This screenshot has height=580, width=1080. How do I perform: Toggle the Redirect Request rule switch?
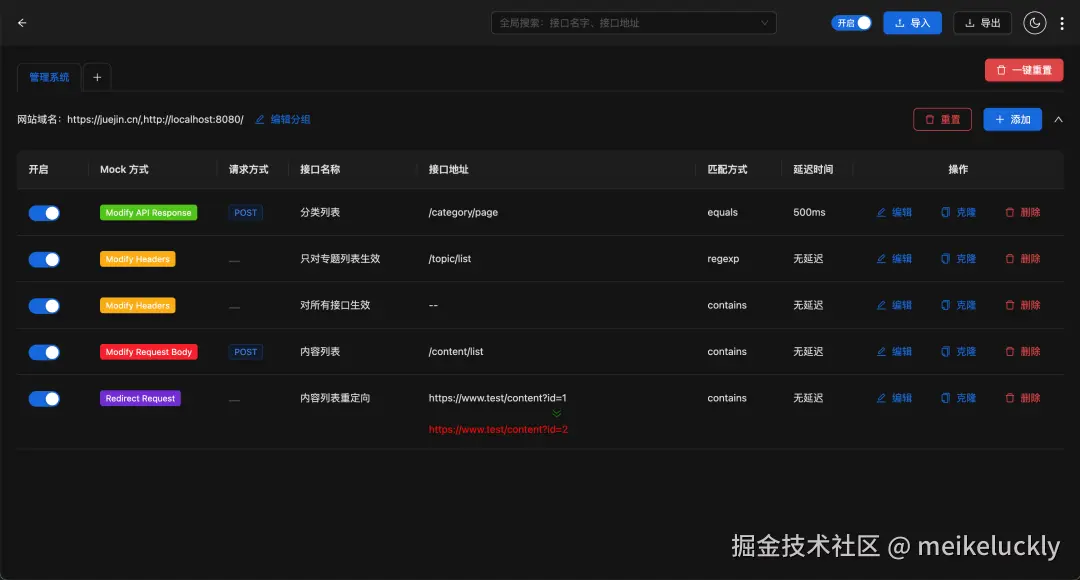pos(44,398)
